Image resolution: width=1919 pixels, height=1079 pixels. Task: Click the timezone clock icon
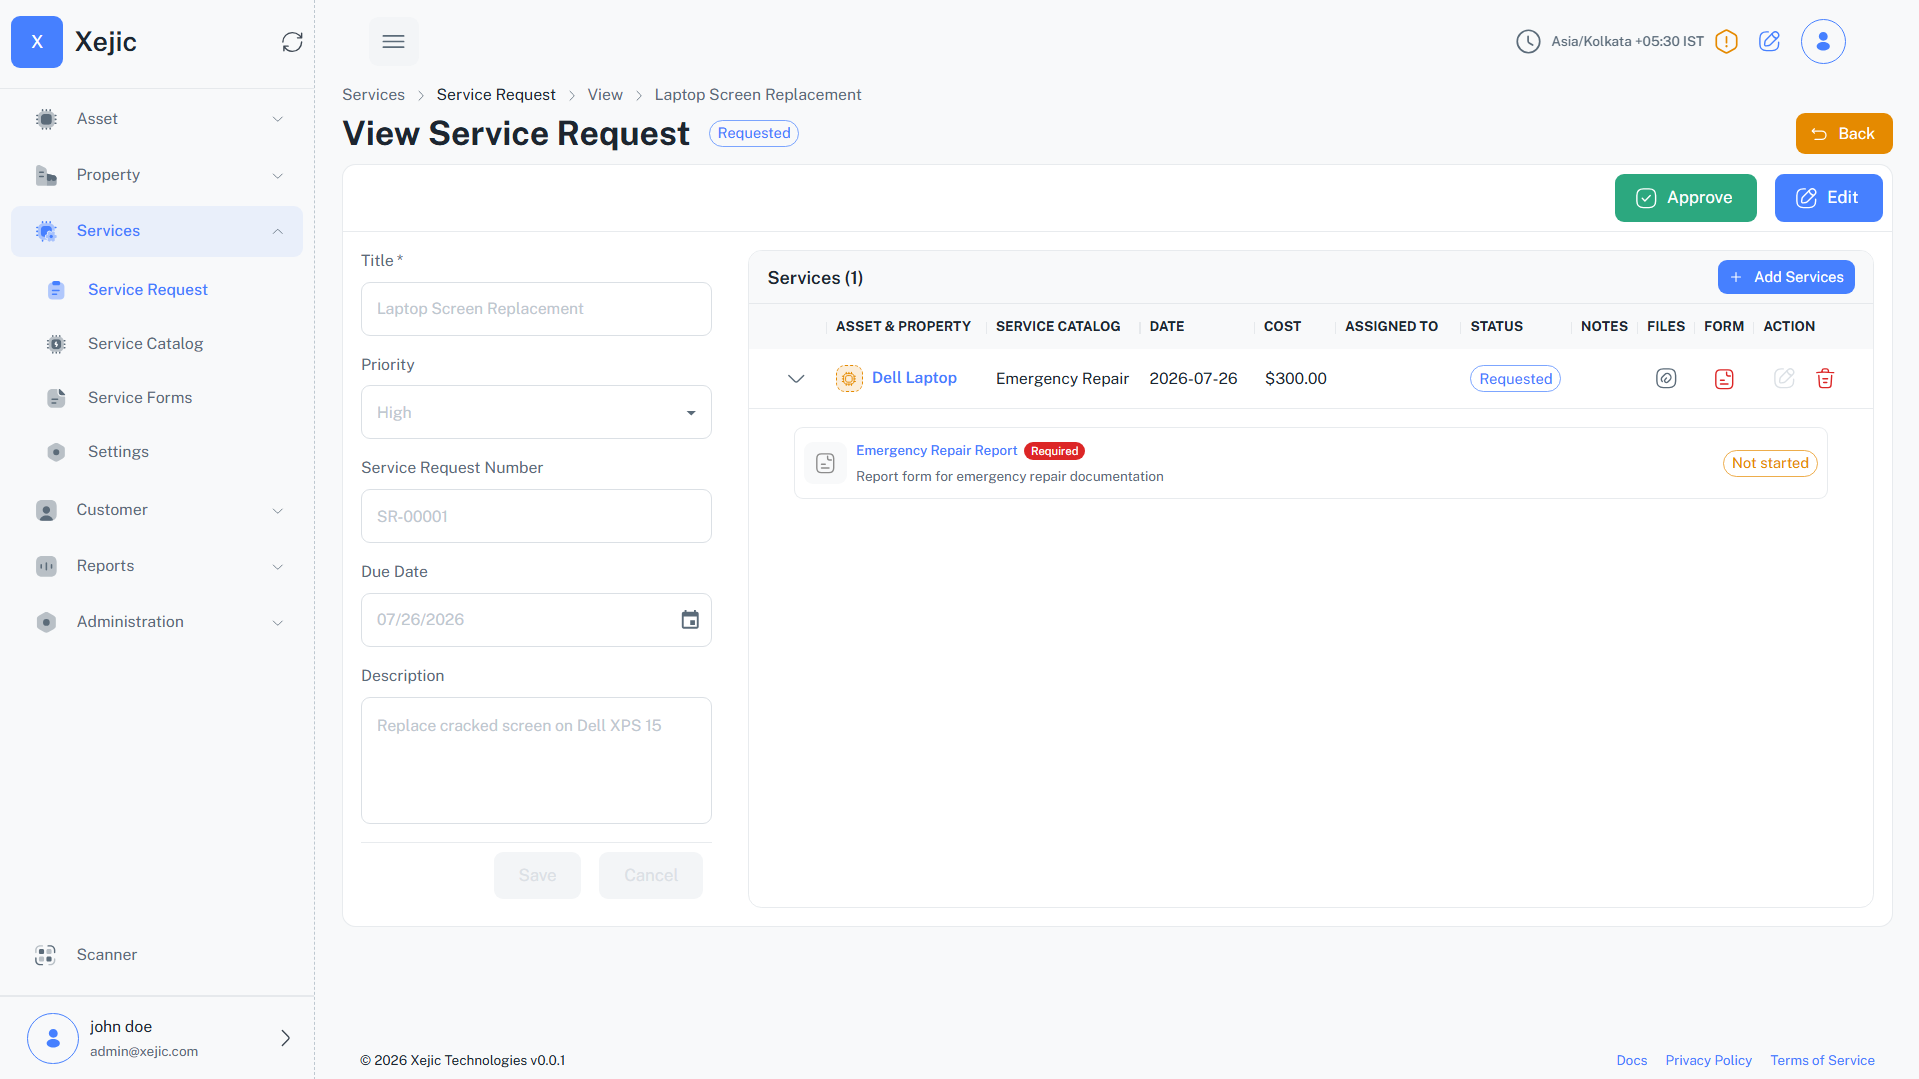pos(1528,42)
